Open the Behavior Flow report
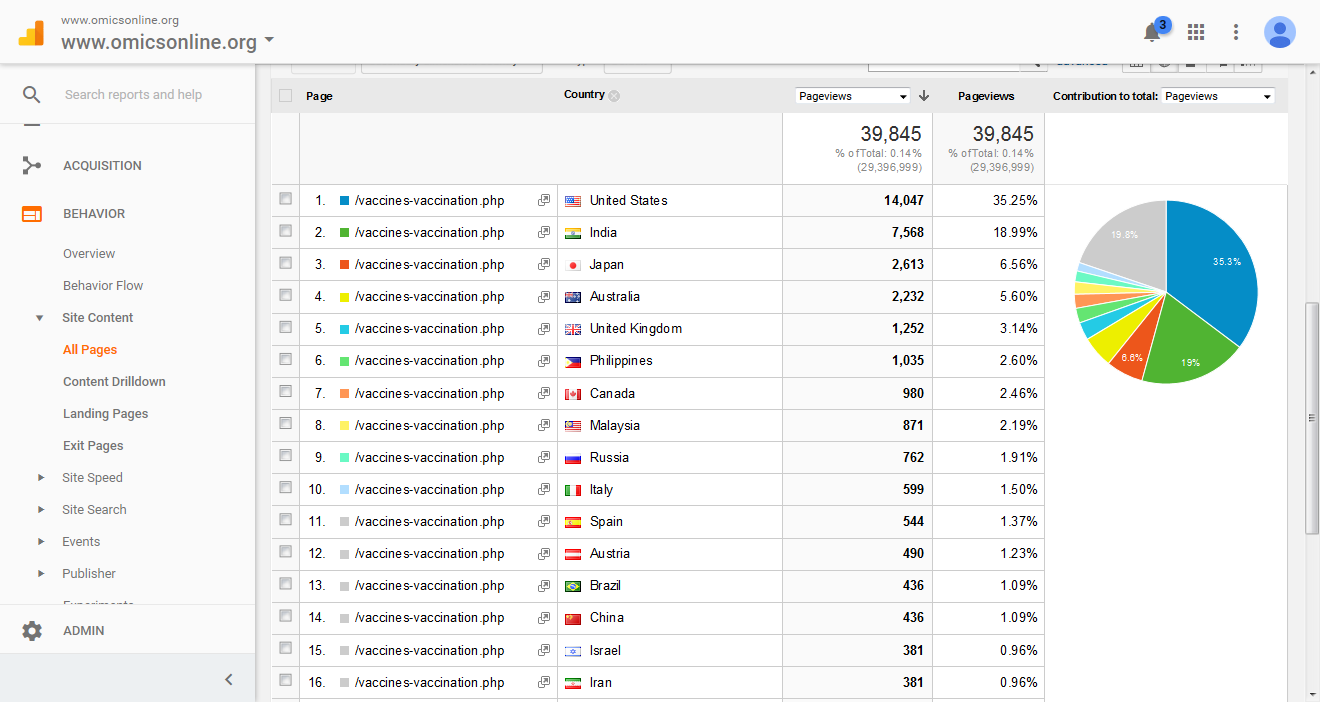Viewport: 1320px width, 702px height. (x=103, y=286)
